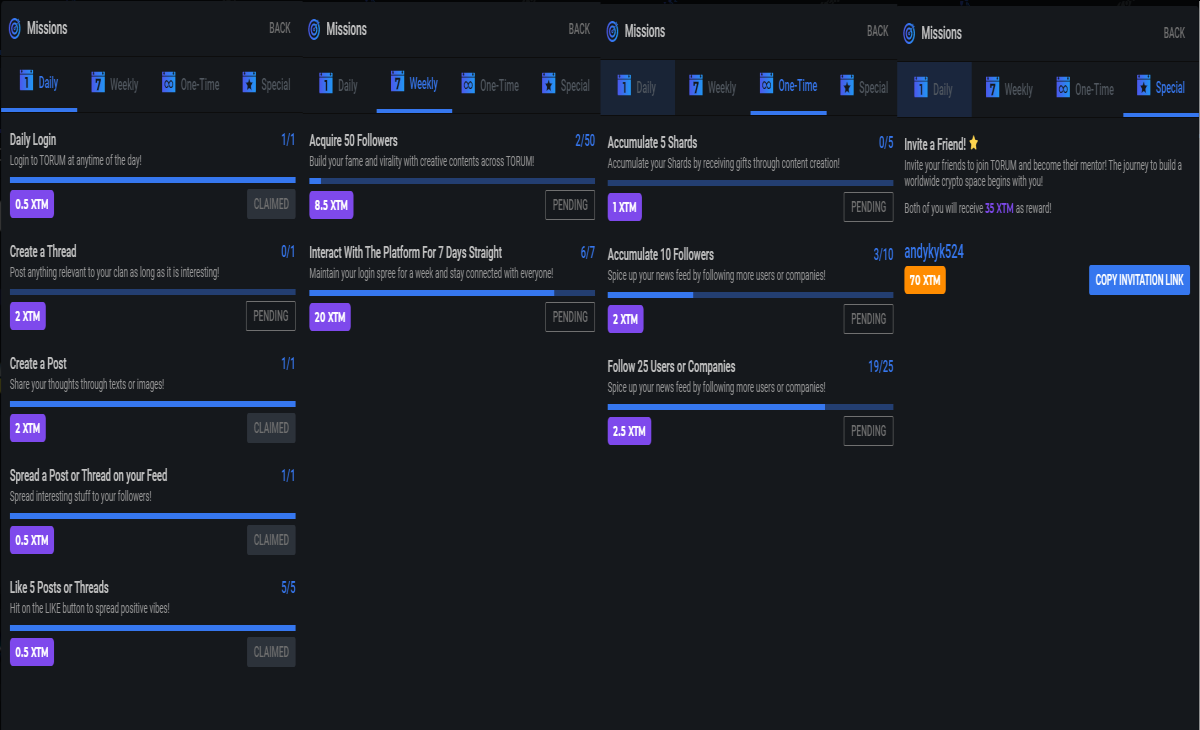The image size is (1200, 730).
Task: Select the active One-Time tab in the One-Time panel
Action: point(788,87)
